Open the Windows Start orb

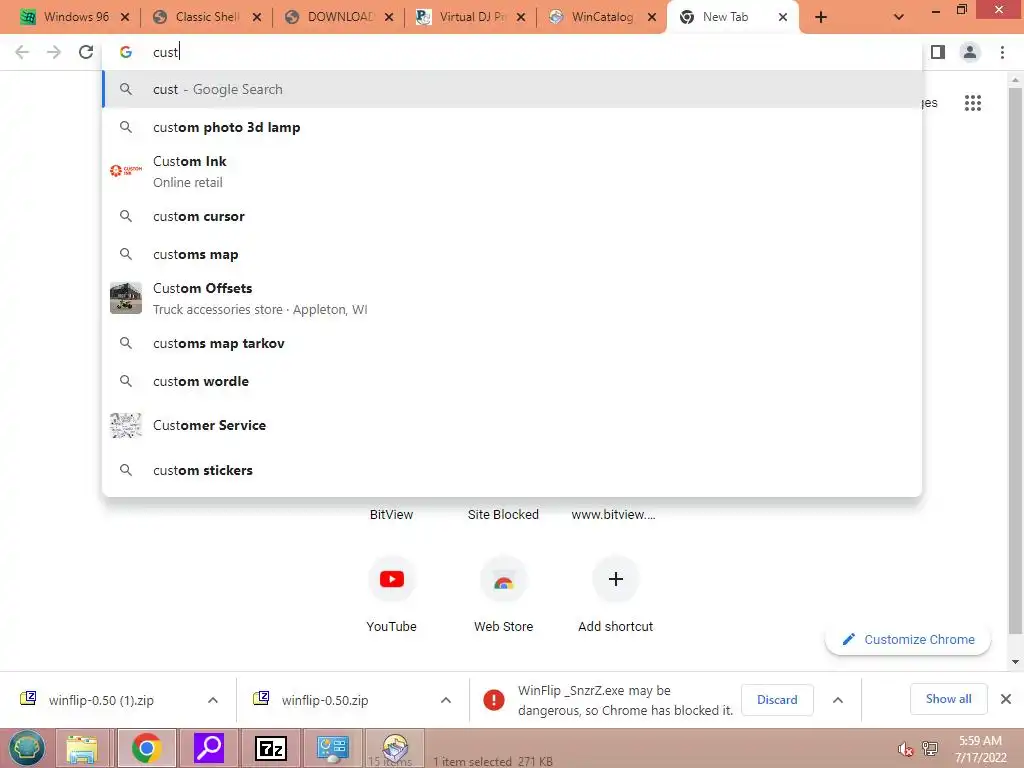click(27, 748)
